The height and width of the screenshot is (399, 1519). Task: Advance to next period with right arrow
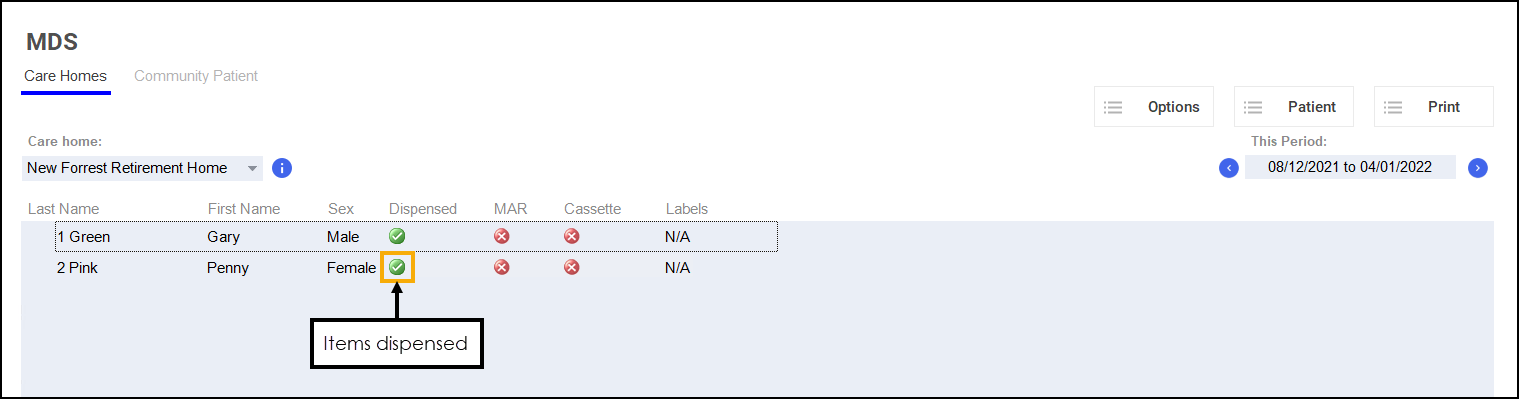(1478, 168)
